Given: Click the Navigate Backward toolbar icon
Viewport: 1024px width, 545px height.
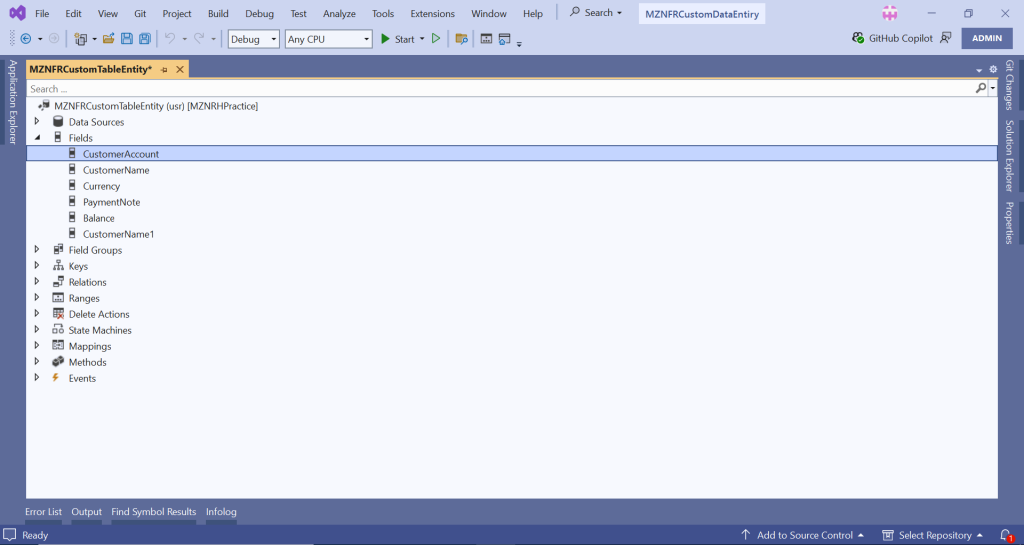Looking at the screenshot, I should coord(25,39).
